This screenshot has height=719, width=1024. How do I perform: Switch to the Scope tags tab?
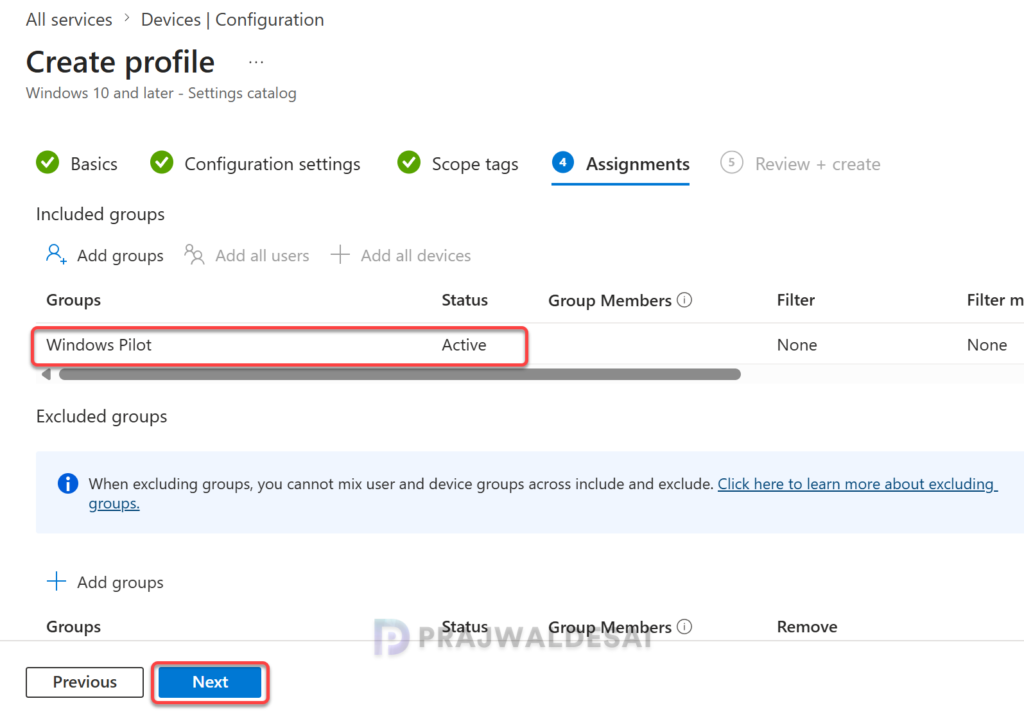[x=458, y=164]
